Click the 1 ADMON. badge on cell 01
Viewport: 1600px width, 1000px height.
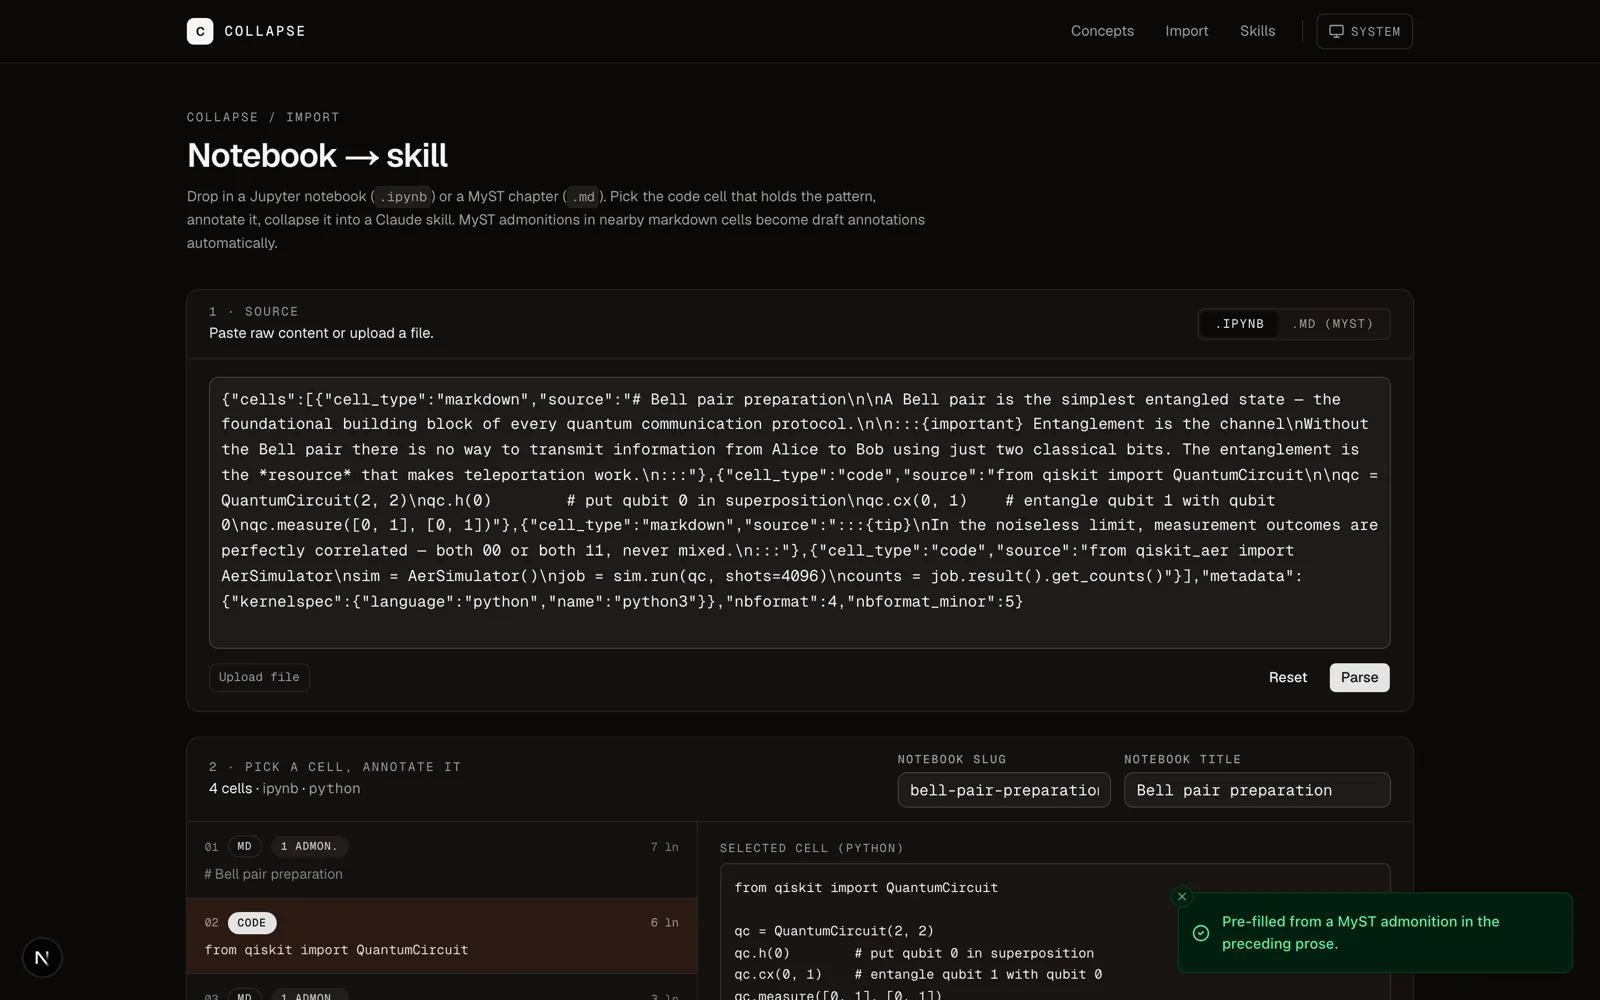pos(309,846)
